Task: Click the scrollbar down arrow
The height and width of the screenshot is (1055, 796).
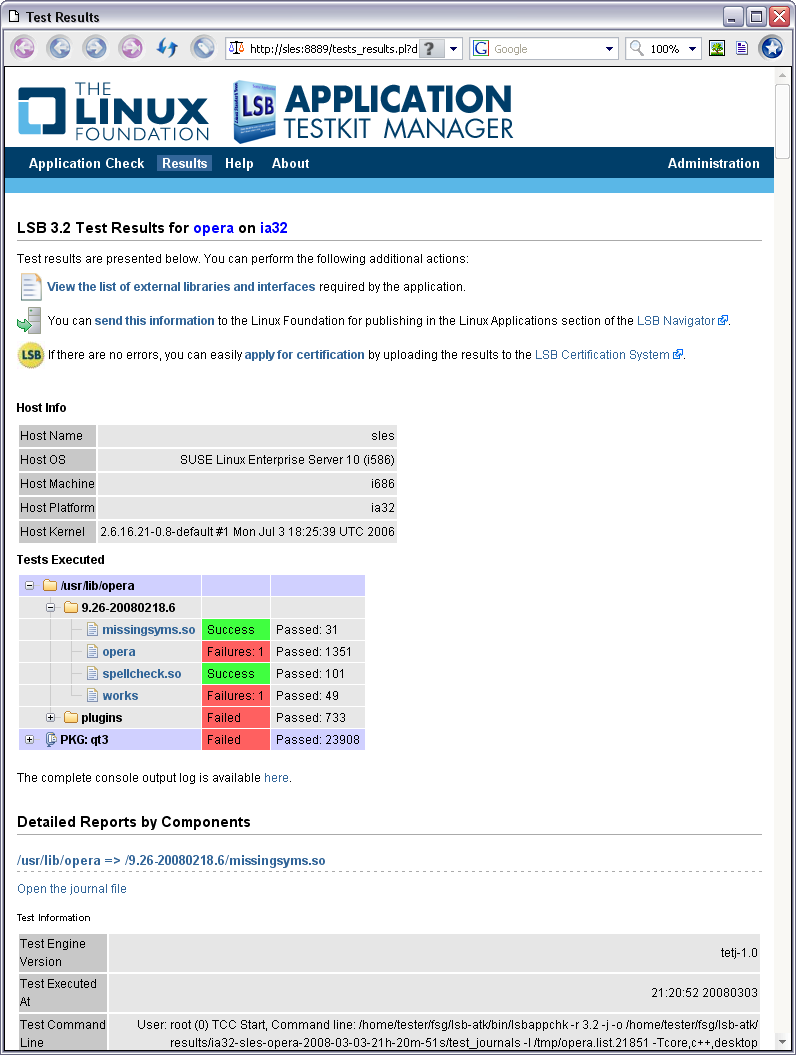Action: [782, 1042]
